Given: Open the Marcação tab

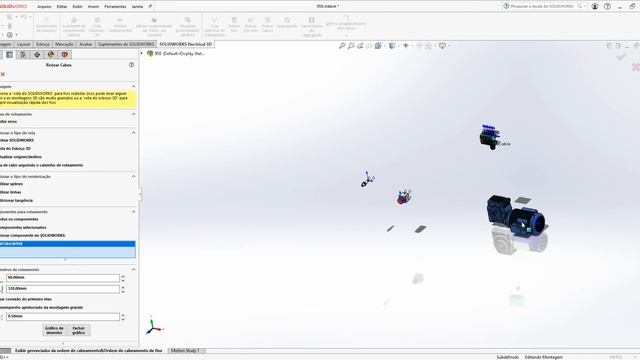Looking at the screenshot, I should [x=64, y=44].
